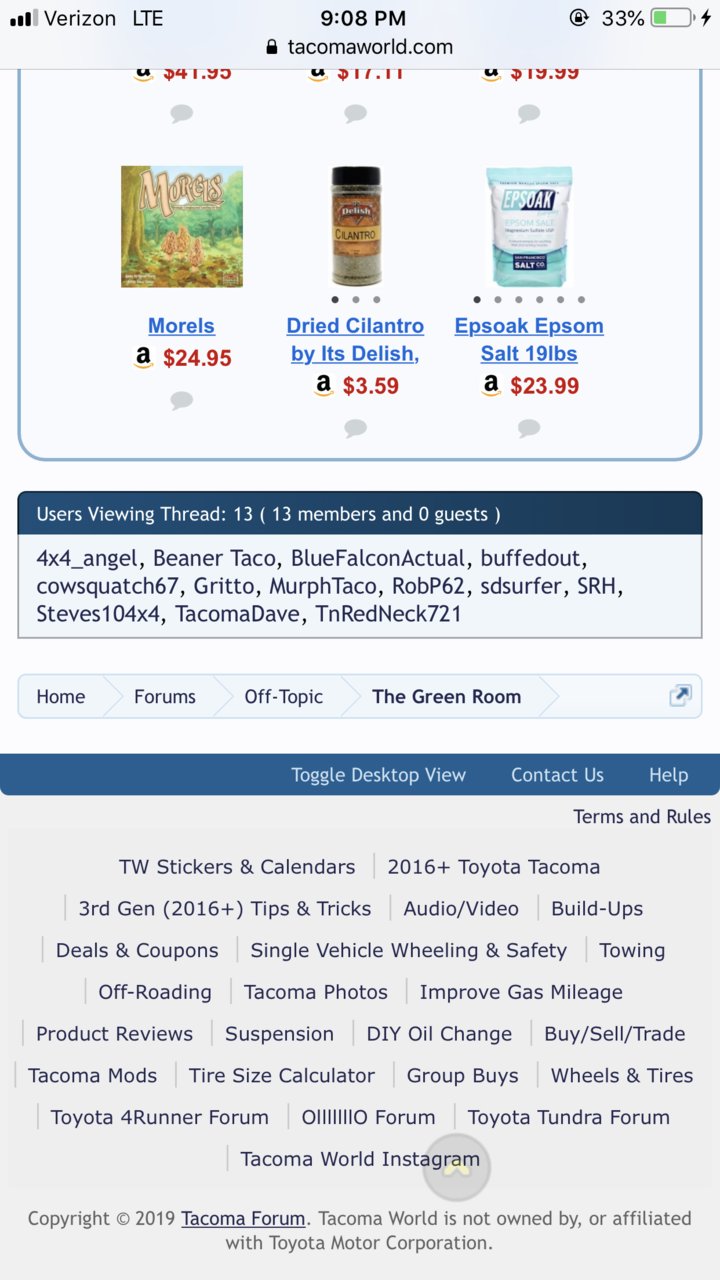Go to Off-Topic breadcrumb
This screenshot has height=1280, width=720.
[284, 697]
